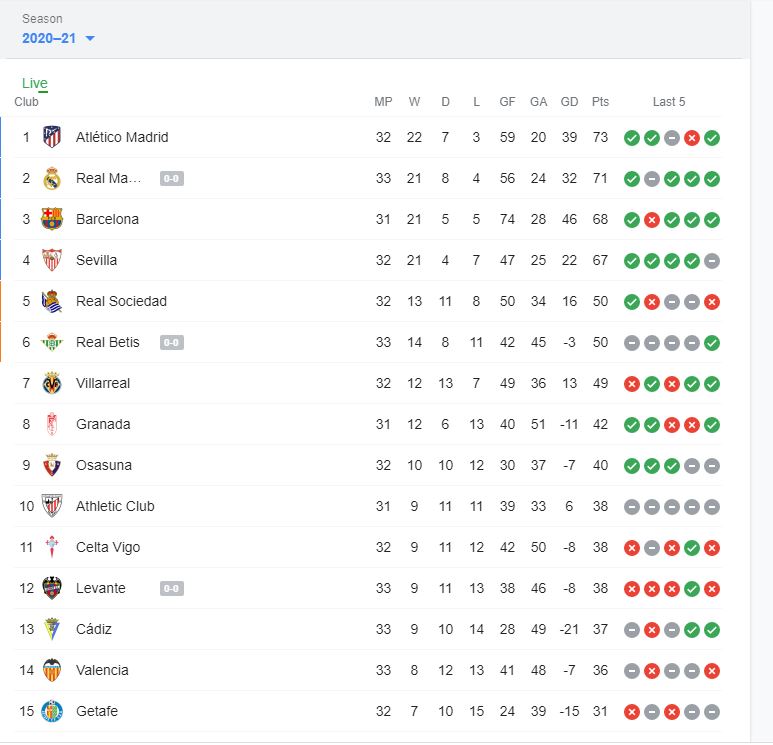Click the Athletic Club crest icon
The image size is (773, 745).
(52, 506)
